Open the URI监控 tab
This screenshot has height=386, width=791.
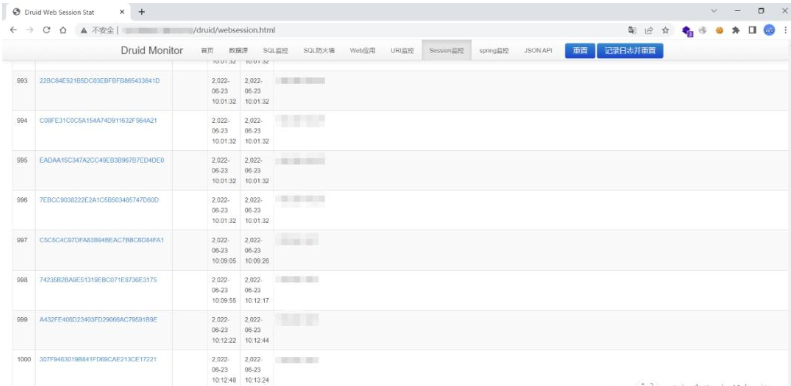[x=402, y=50]
